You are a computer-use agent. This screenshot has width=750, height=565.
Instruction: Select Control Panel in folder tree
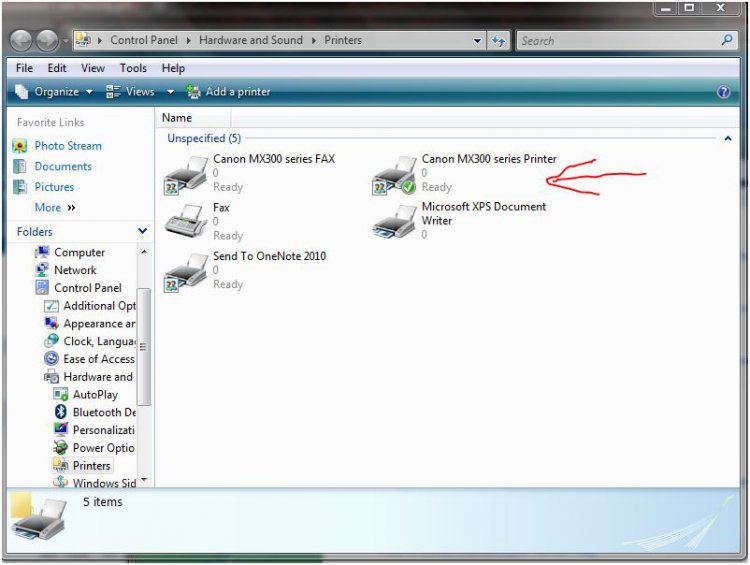click(x=88, y=288)
